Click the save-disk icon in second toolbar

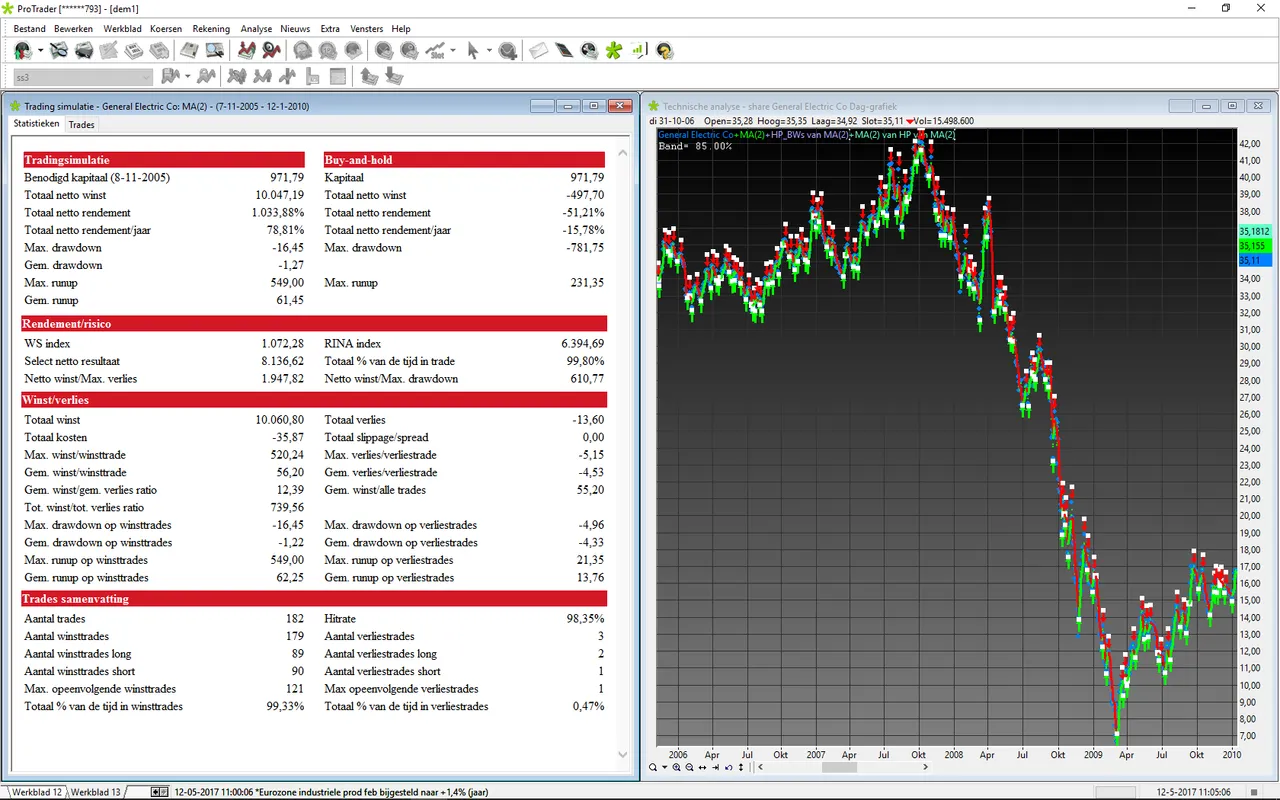[x=170, y=77]
